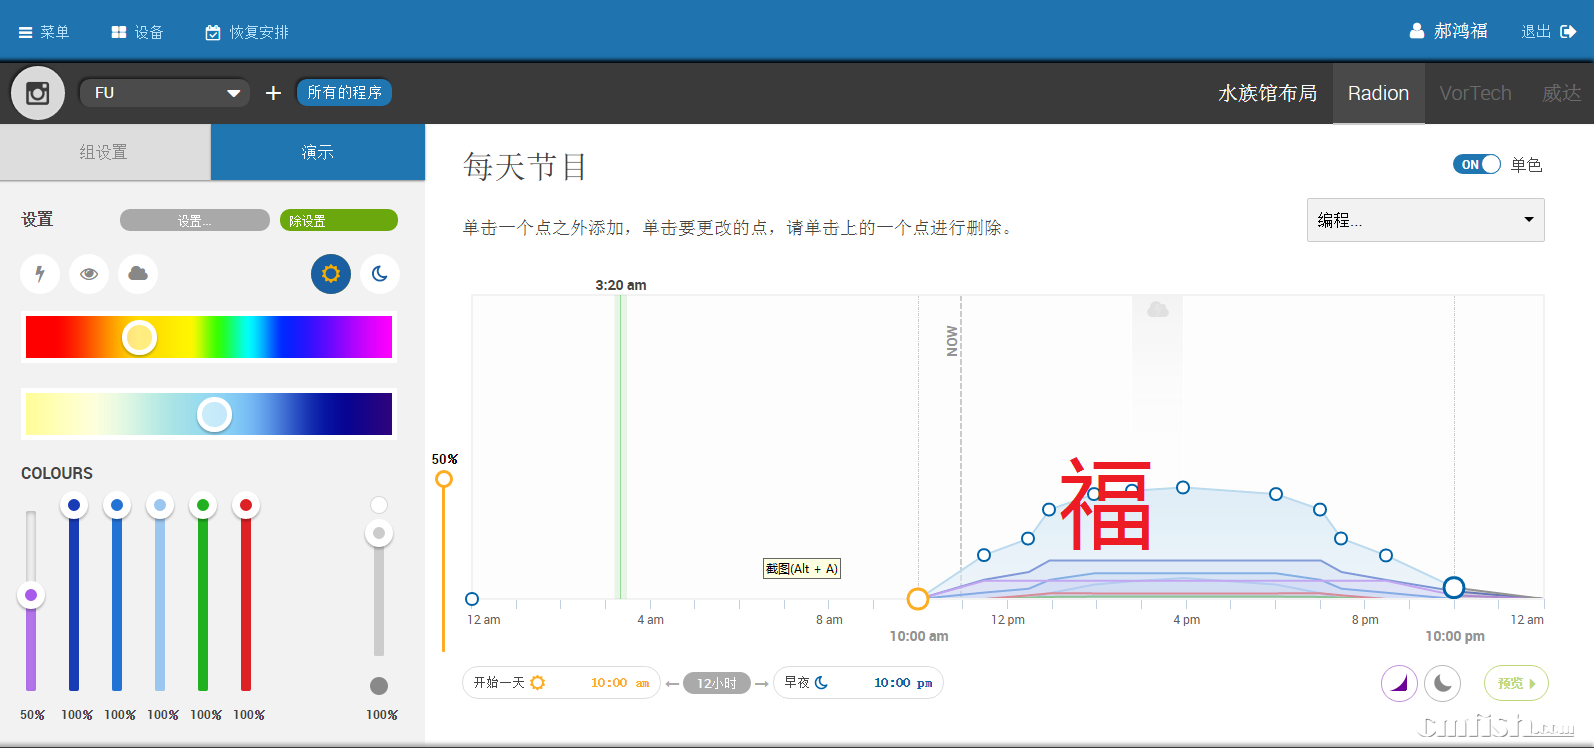Open the 郝鸿福 user profile
Screen dimensions: 1594x748
(x=1449, y=31)
